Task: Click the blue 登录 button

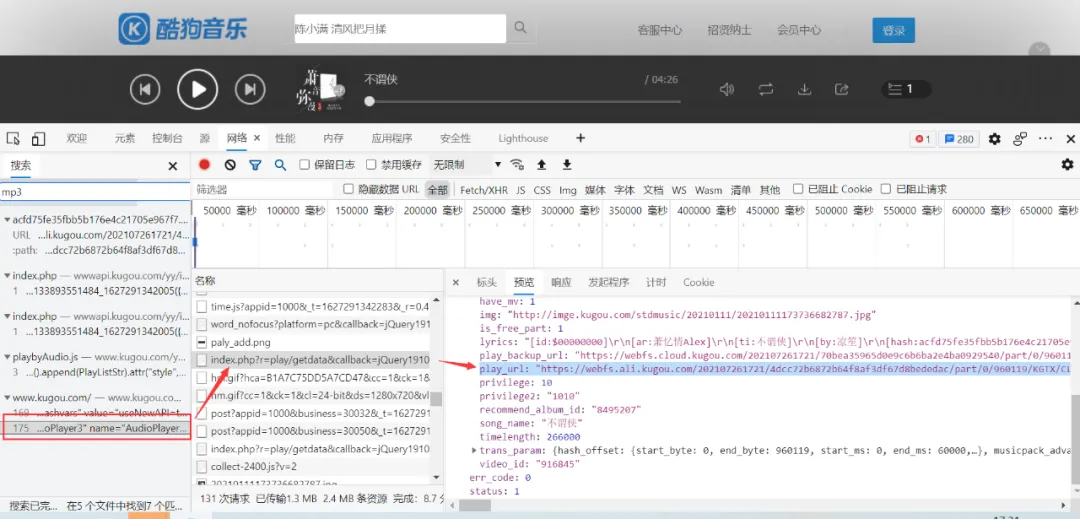Action: (x=893, y=30)
